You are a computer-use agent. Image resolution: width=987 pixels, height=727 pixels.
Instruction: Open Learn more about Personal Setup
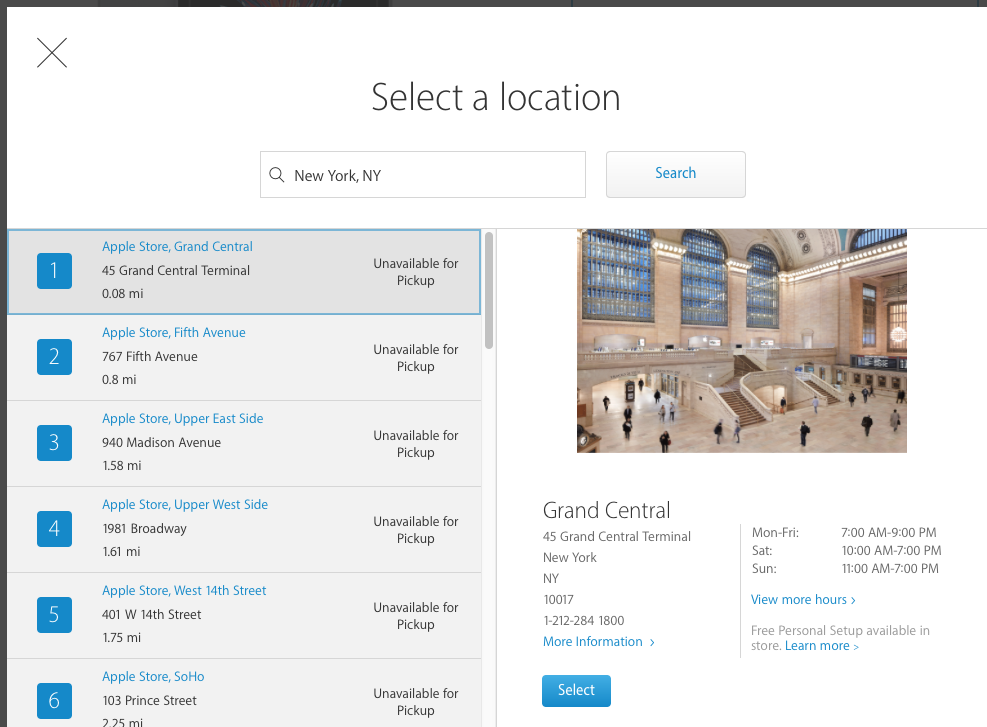(821, 646)
